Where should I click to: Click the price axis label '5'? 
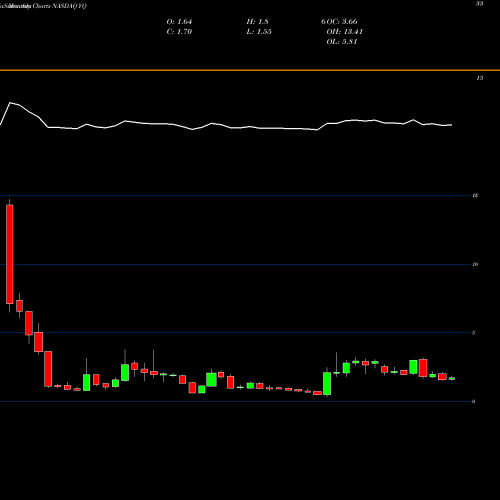pyautogui.click(x=474, y=333)
